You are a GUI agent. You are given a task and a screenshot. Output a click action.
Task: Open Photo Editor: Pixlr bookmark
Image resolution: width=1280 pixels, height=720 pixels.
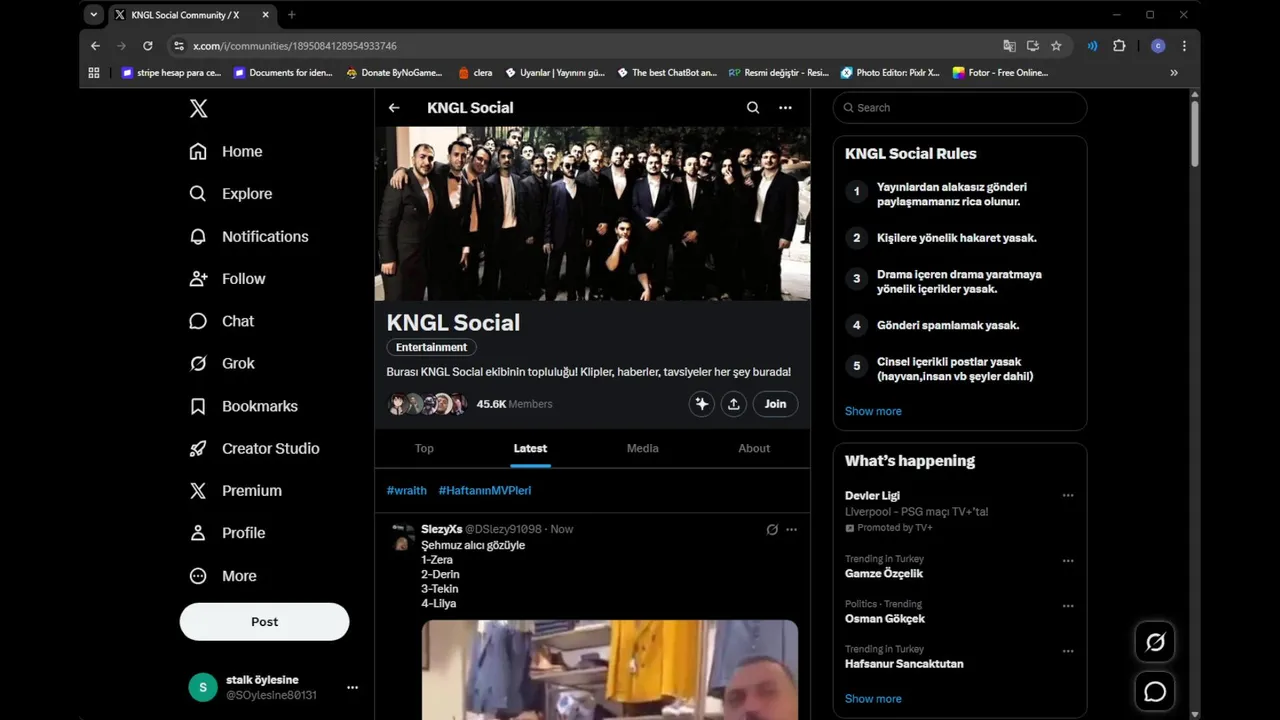tap(890, 72)
